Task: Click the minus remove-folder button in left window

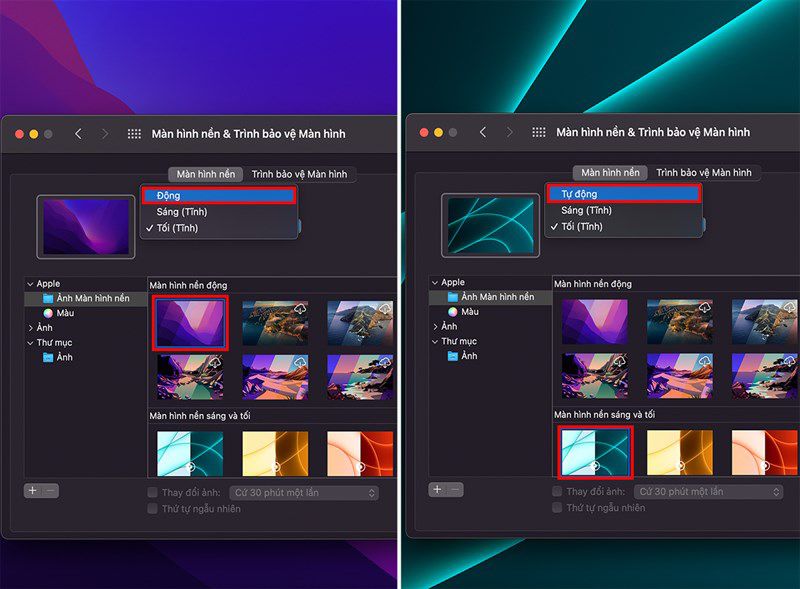Action: coord(50,490)
